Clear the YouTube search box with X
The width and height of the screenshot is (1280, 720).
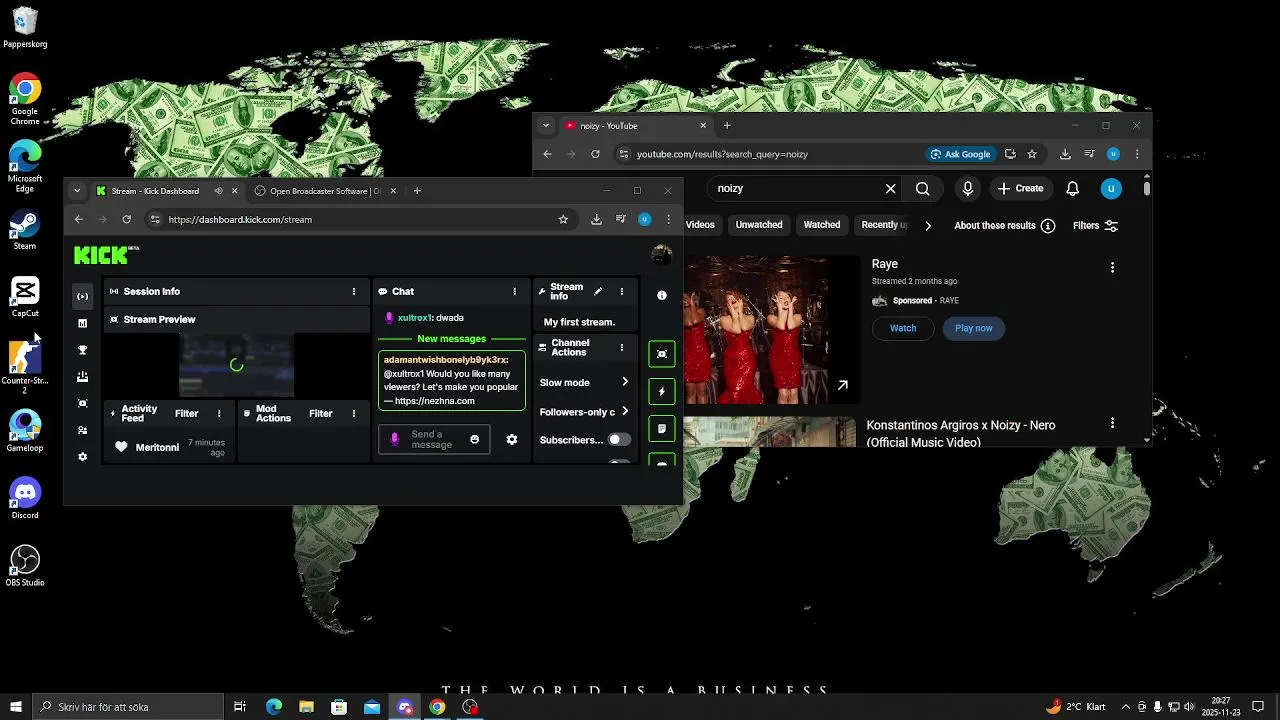click(x=890, y=188)
